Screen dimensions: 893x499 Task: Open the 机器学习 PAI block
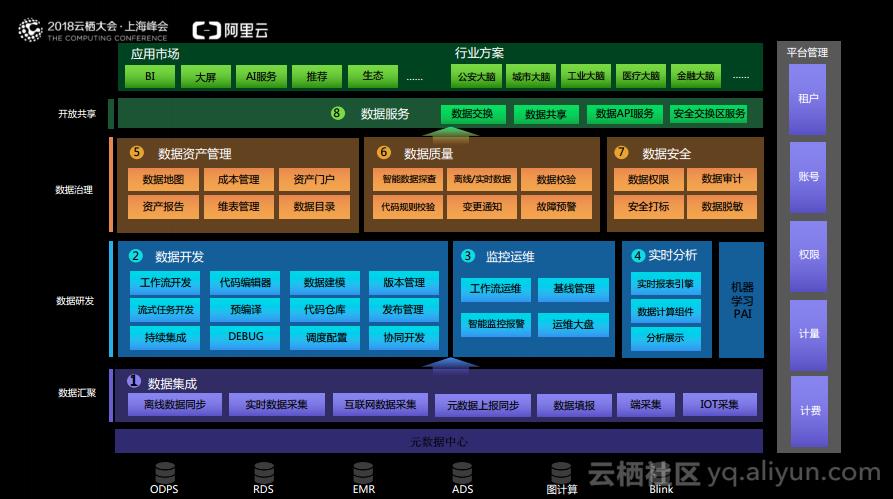(742, 300)
